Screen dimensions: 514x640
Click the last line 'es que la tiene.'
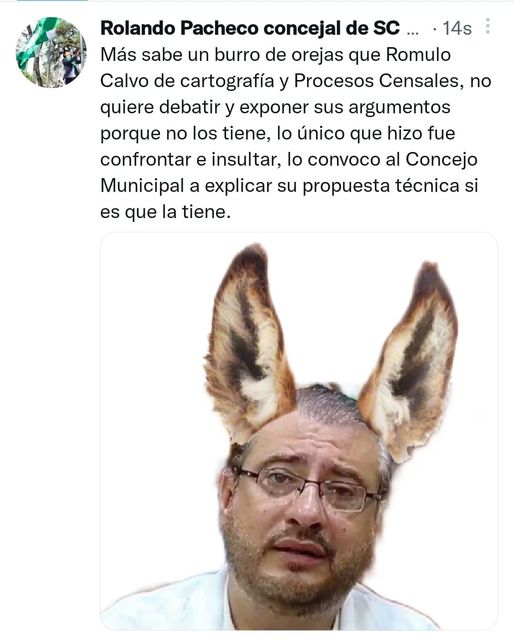coord(165,211)
